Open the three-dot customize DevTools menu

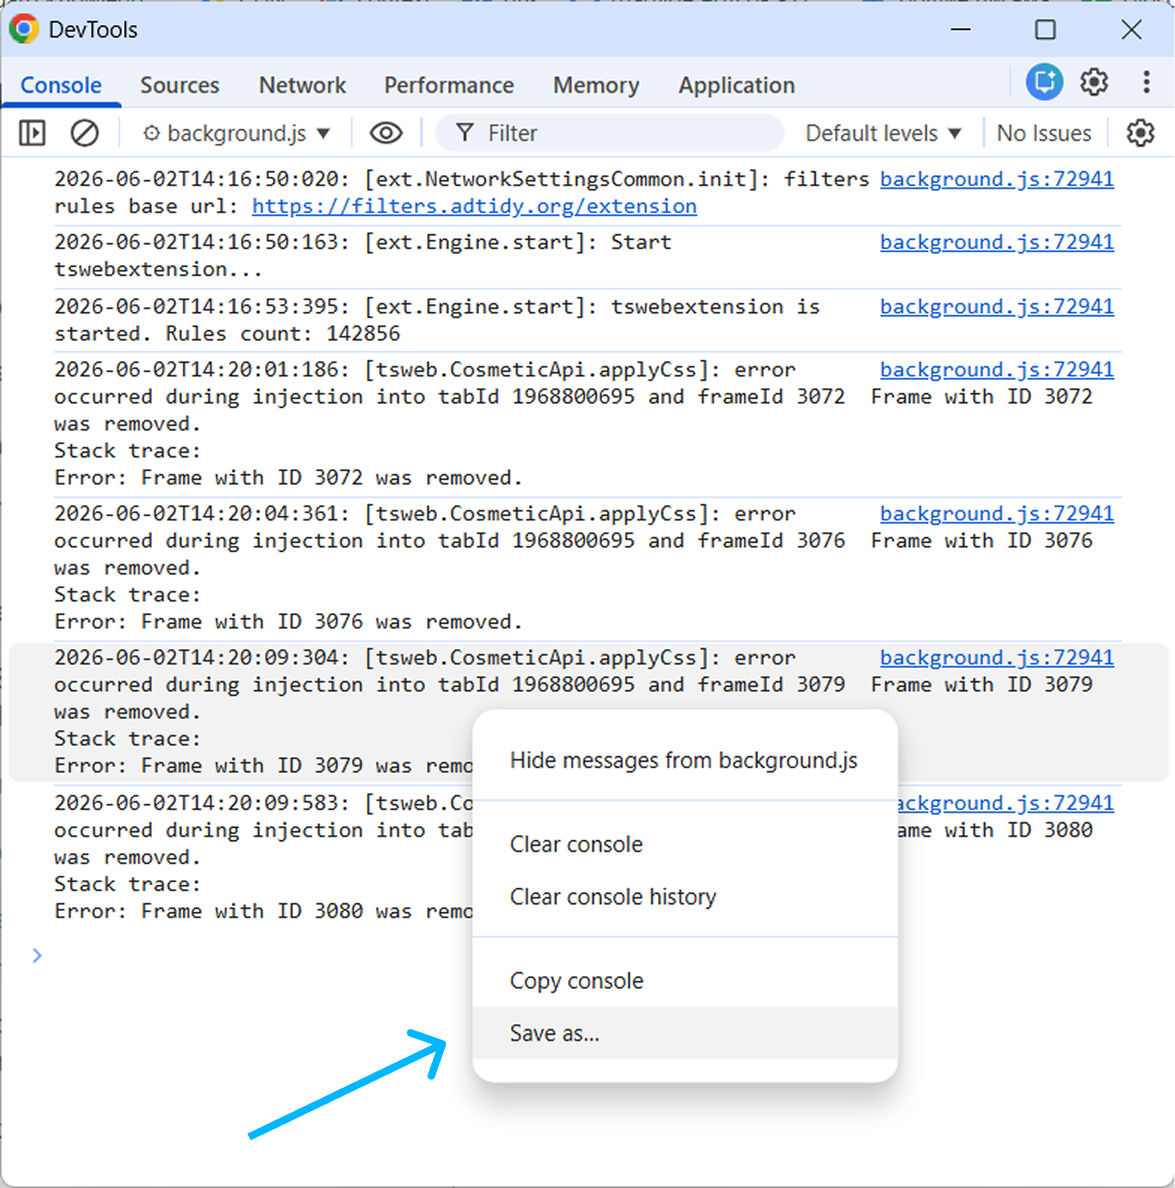tap(1146, 82)
